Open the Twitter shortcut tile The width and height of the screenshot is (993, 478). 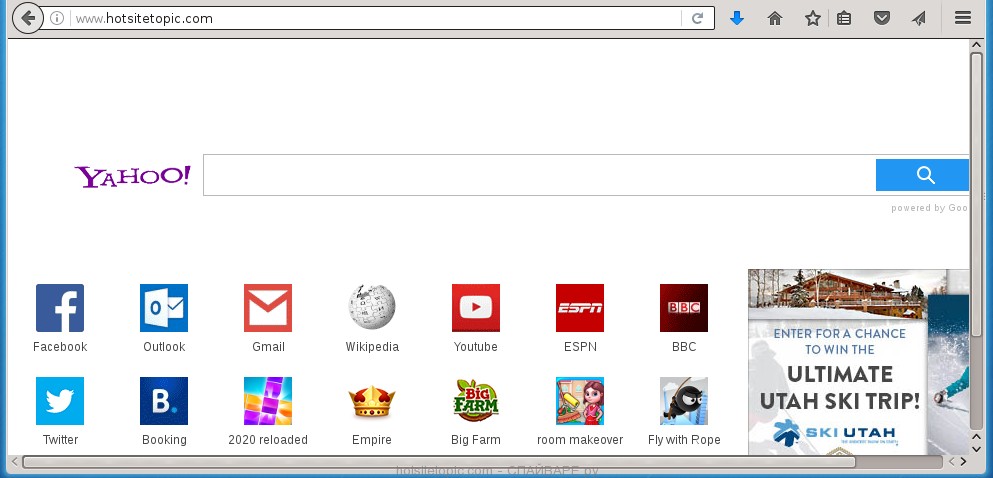click(60, 401)
